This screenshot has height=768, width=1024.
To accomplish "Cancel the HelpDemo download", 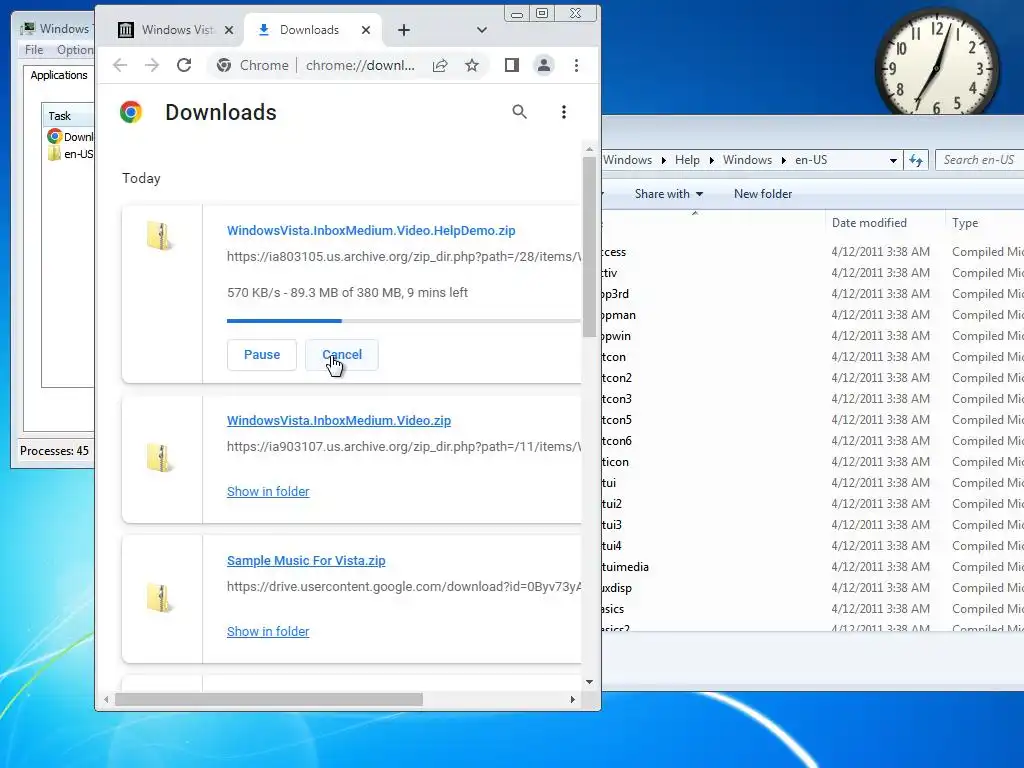I will [342, 355].
